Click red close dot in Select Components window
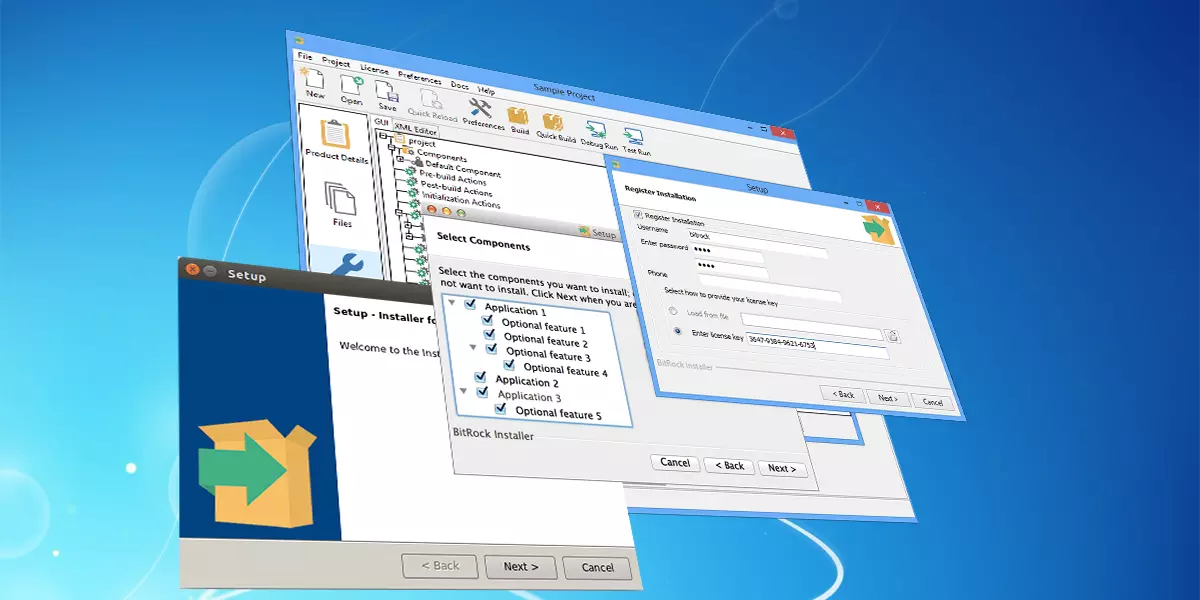 pyautogui.click(x=433, y=211)
